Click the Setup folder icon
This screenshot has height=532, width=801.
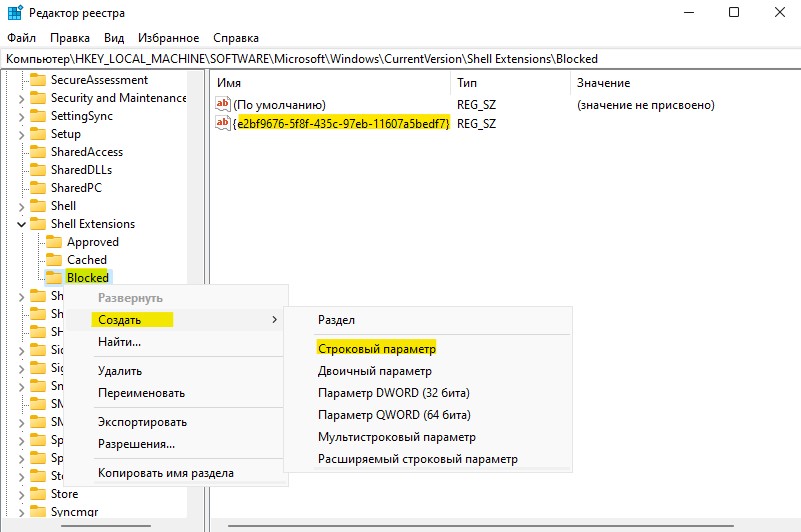click(x=38, y=134)
